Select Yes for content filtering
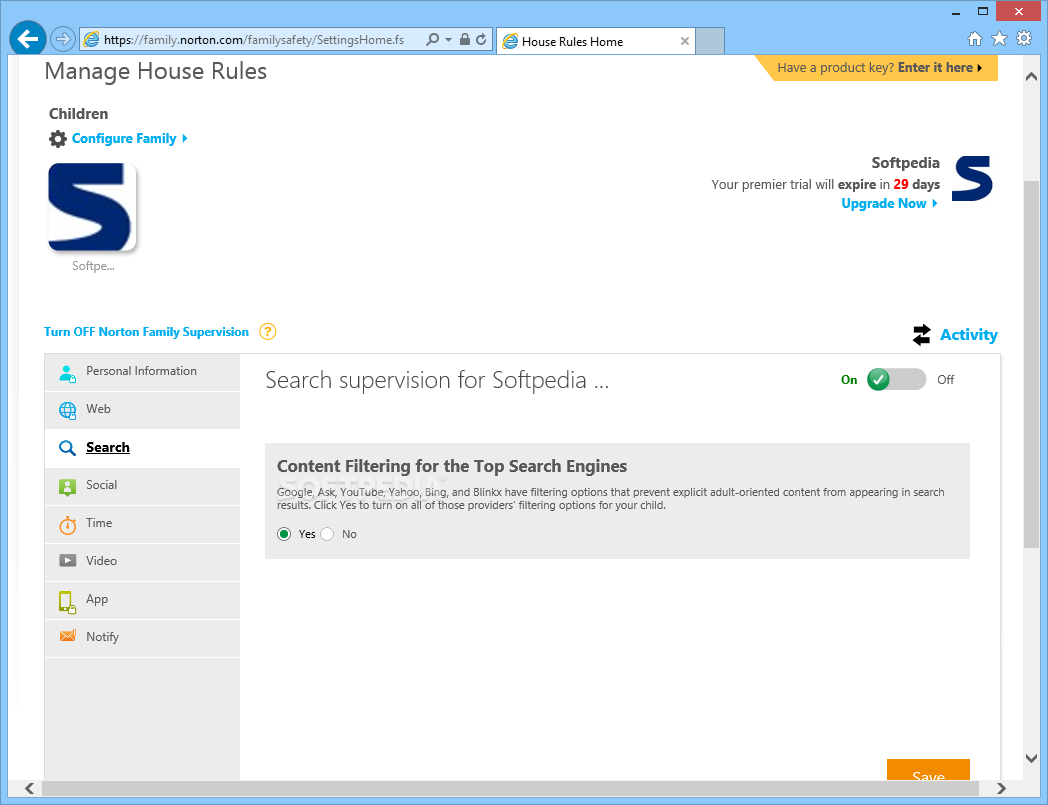The width and height of the screenshot is (1048, 805). [x=284, y=534]
